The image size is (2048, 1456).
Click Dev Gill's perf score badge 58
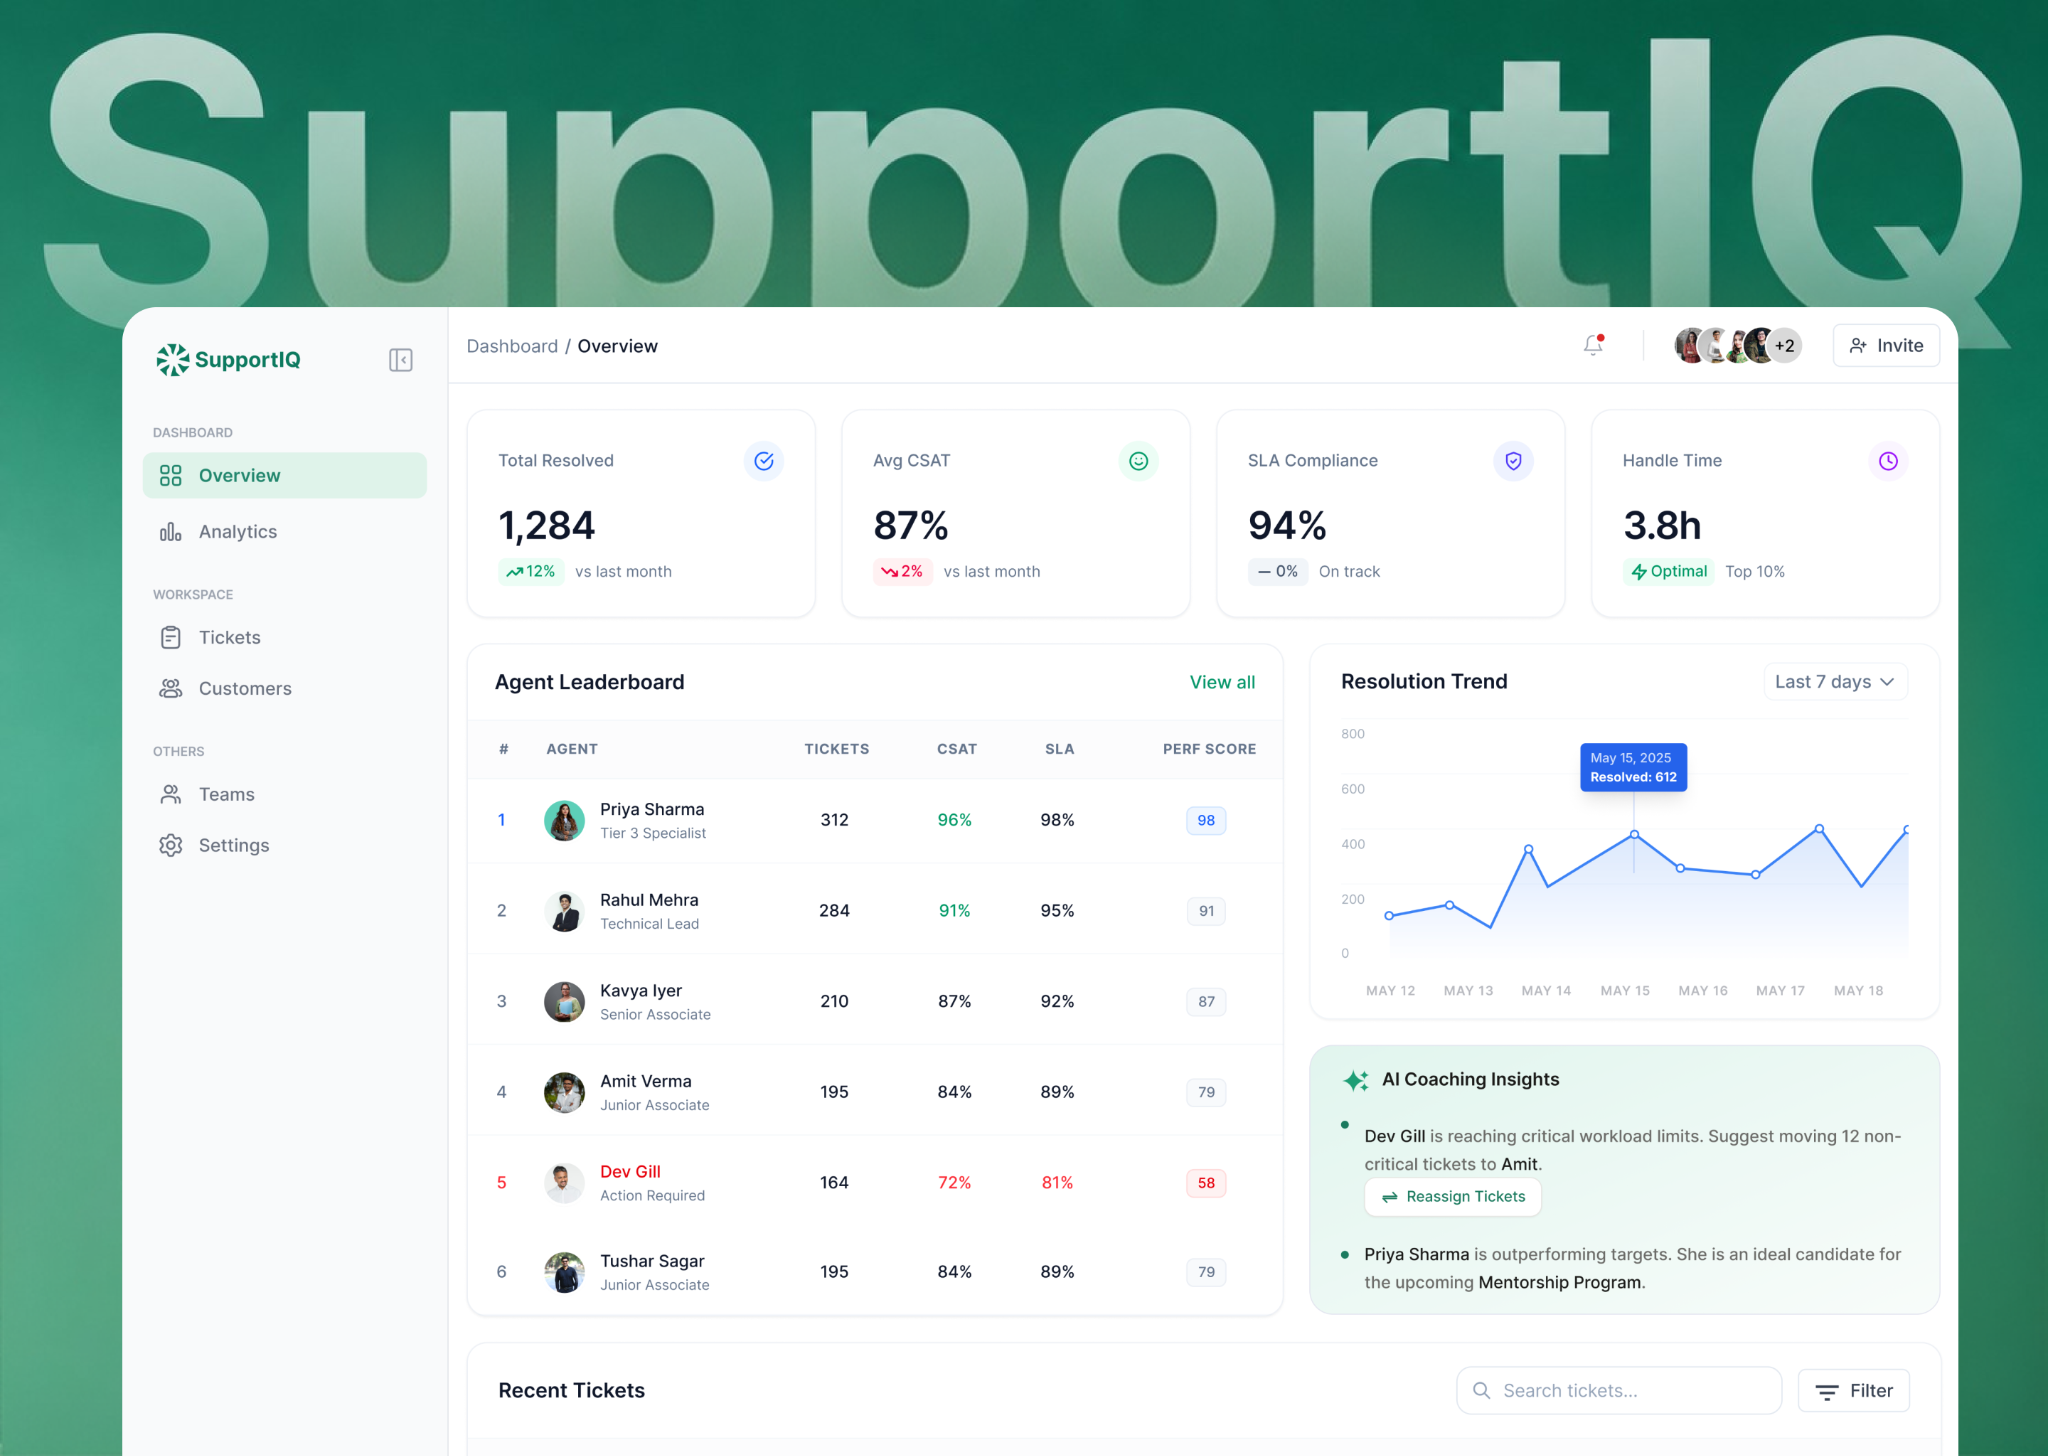point(1206,1183)
